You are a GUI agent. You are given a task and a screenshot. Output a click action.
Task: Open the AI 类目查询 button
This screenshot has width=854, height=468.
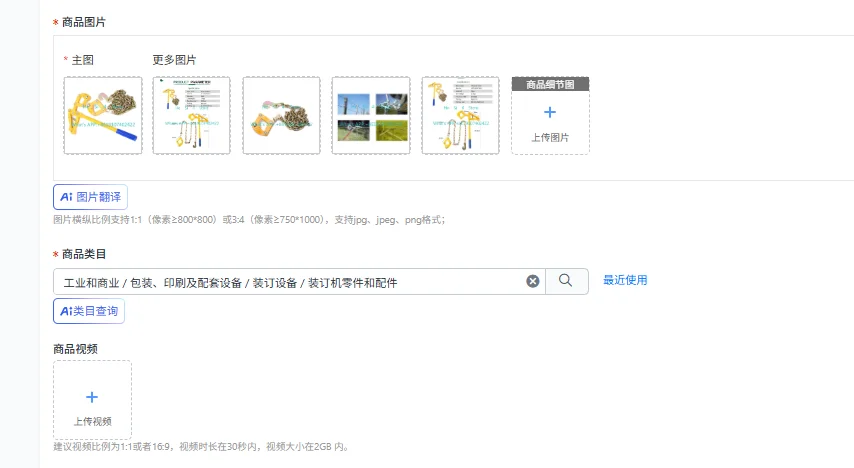89,311
